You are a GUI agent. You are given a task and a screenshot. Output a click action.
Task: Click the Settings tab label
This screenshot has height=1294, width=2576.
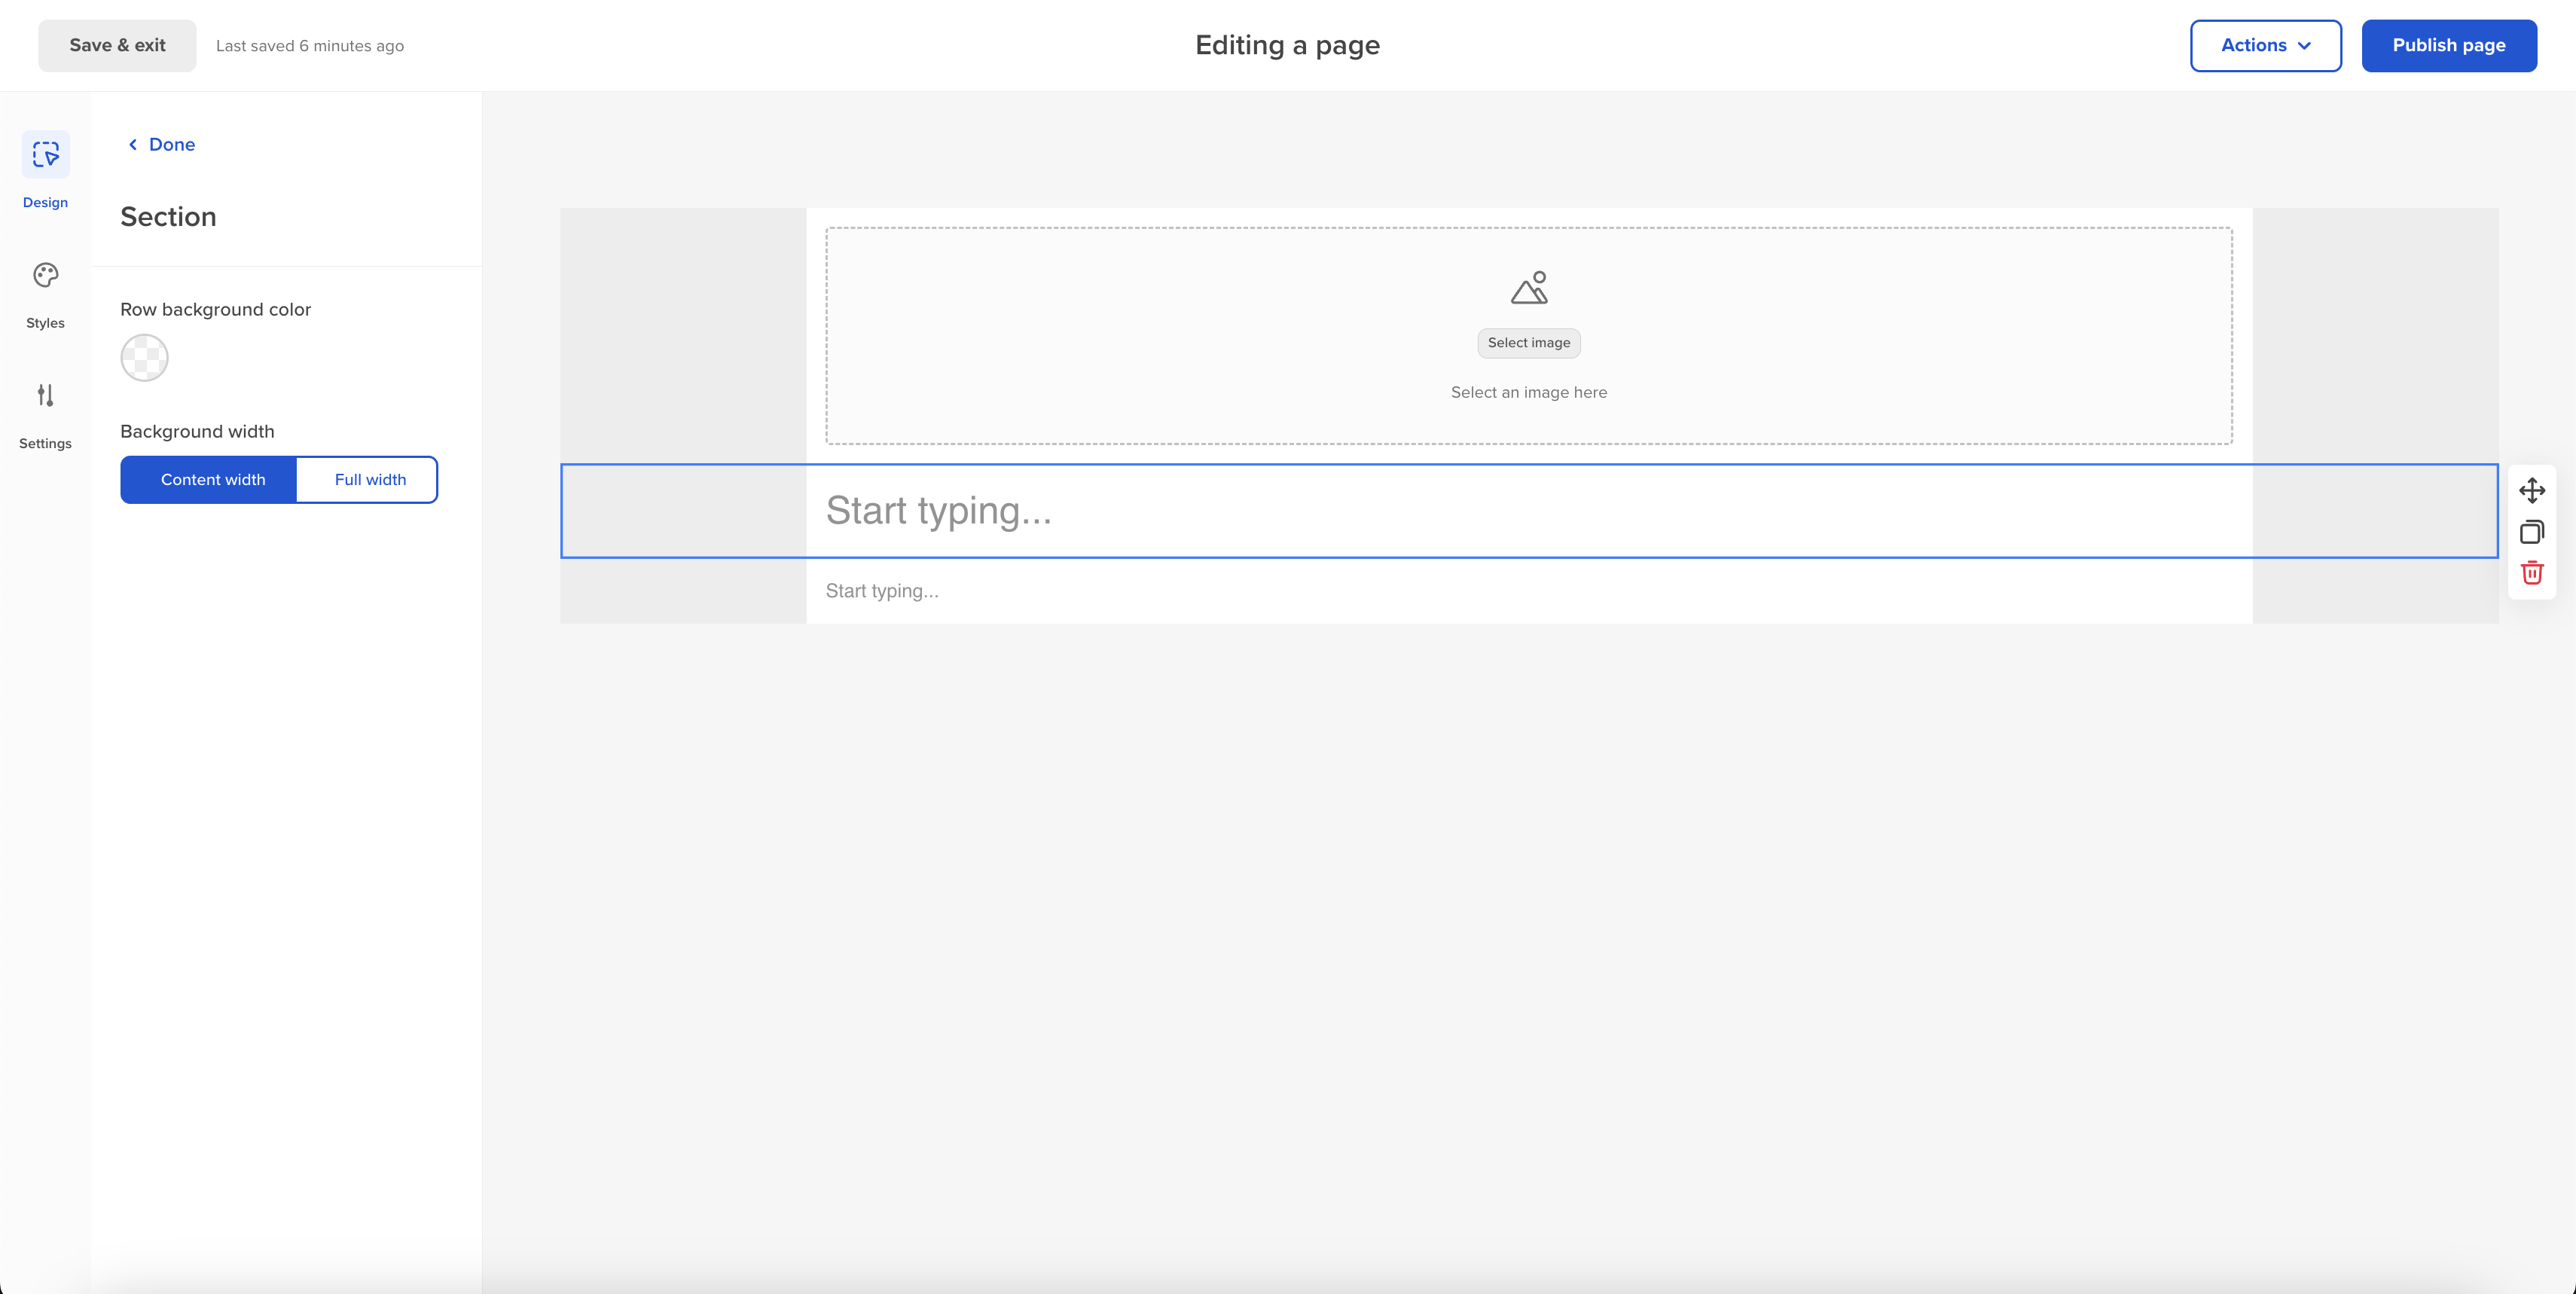(45, 444)
